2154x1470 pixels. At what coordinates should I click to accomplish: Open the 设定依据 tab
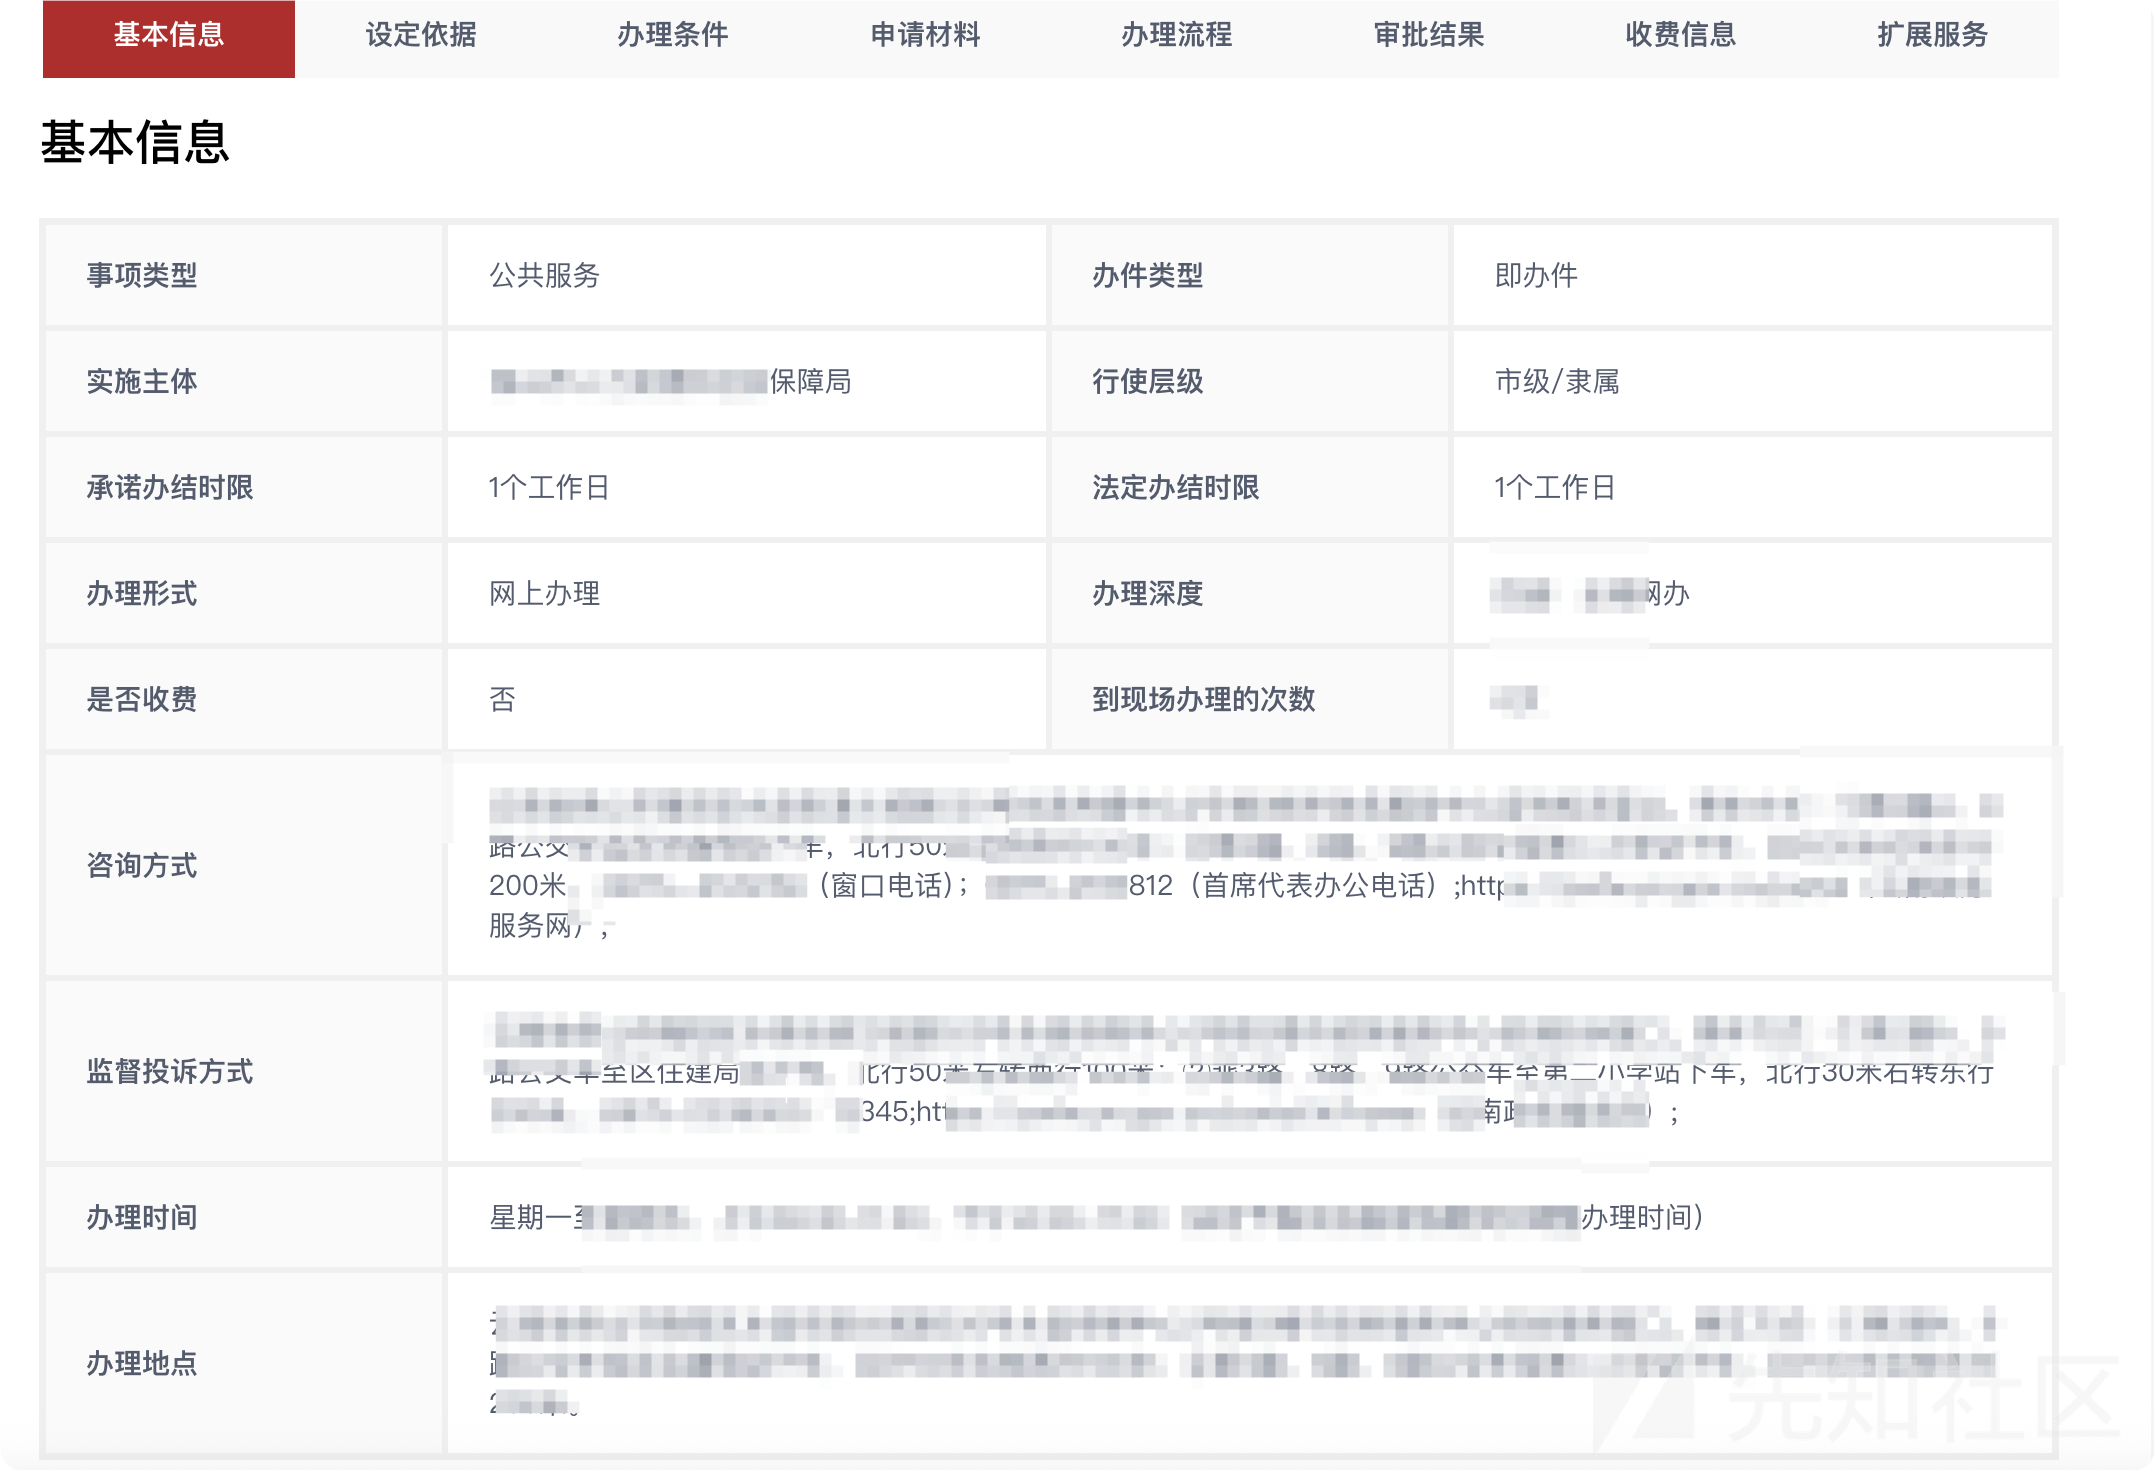pos(420,35)
